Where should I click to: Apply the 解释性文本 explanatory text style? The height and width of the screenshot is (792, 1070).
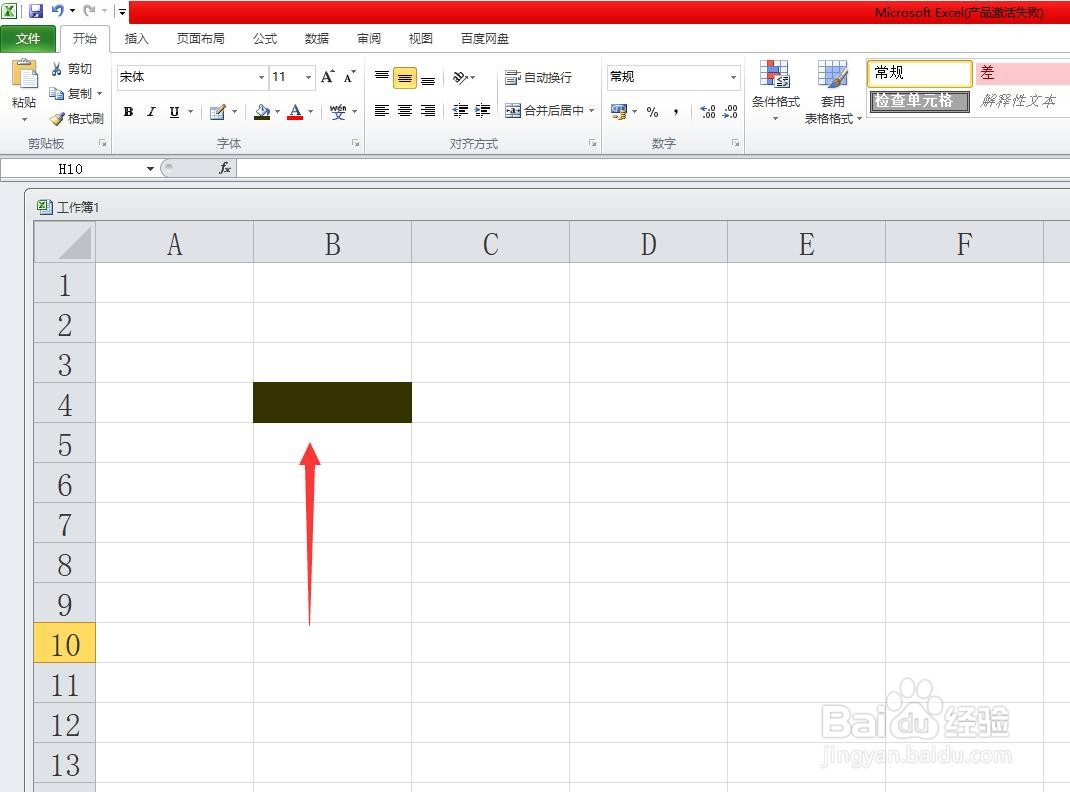pyautogui.click(x=1022, y=101)
